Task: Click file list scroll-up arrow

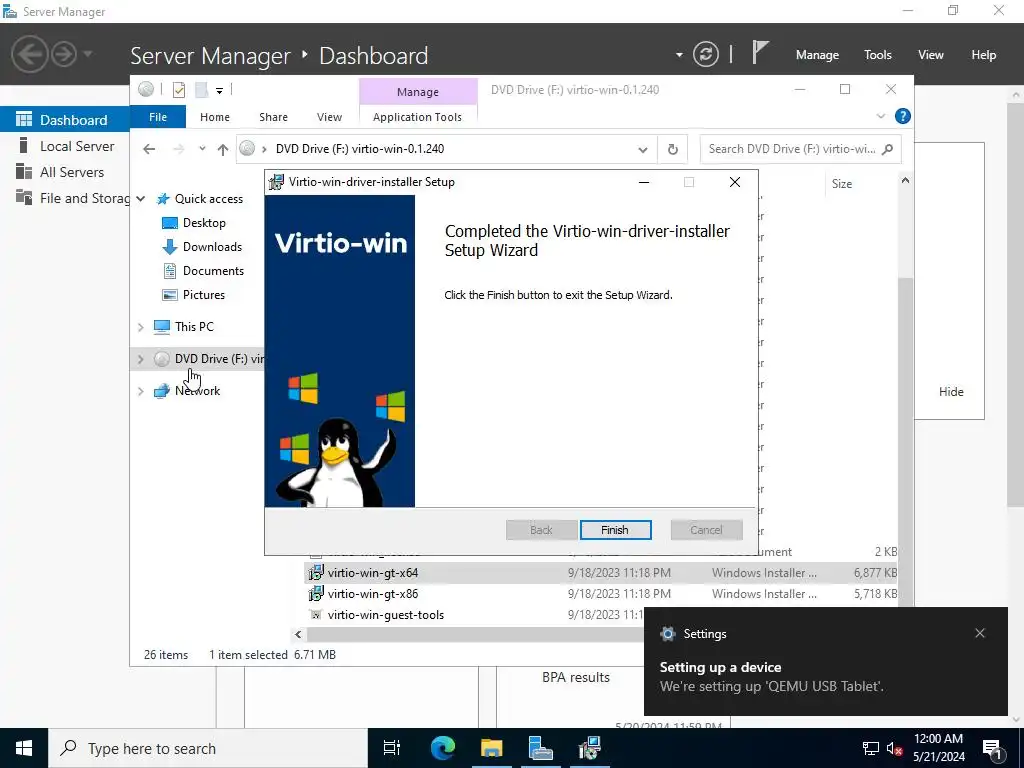Action: (x=905, y=181)
